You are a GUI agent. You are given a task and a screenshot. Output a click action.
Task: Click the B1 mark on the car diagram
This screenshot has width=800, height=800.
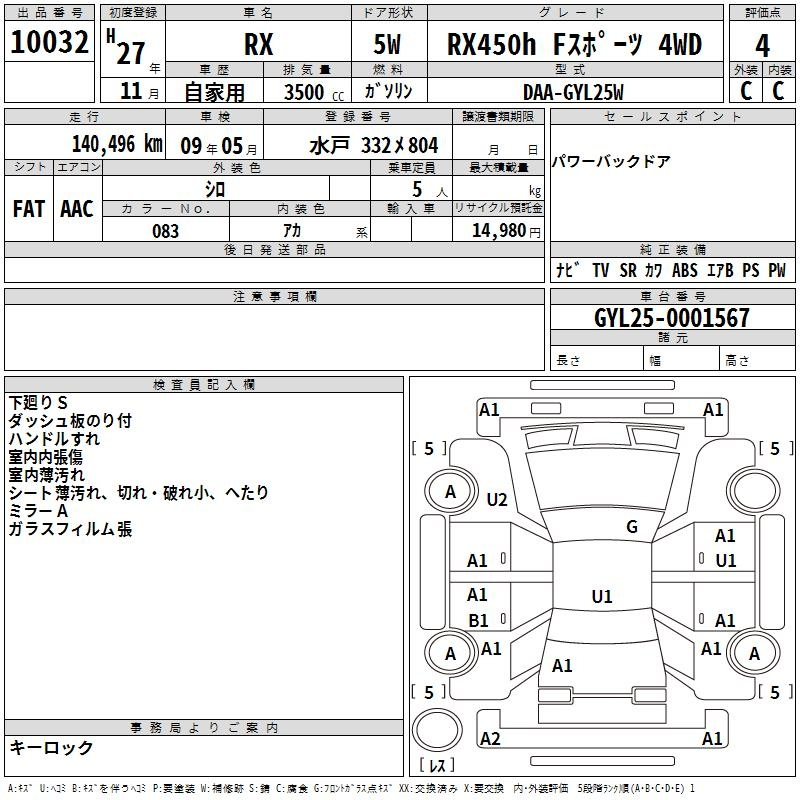(479, 620)
